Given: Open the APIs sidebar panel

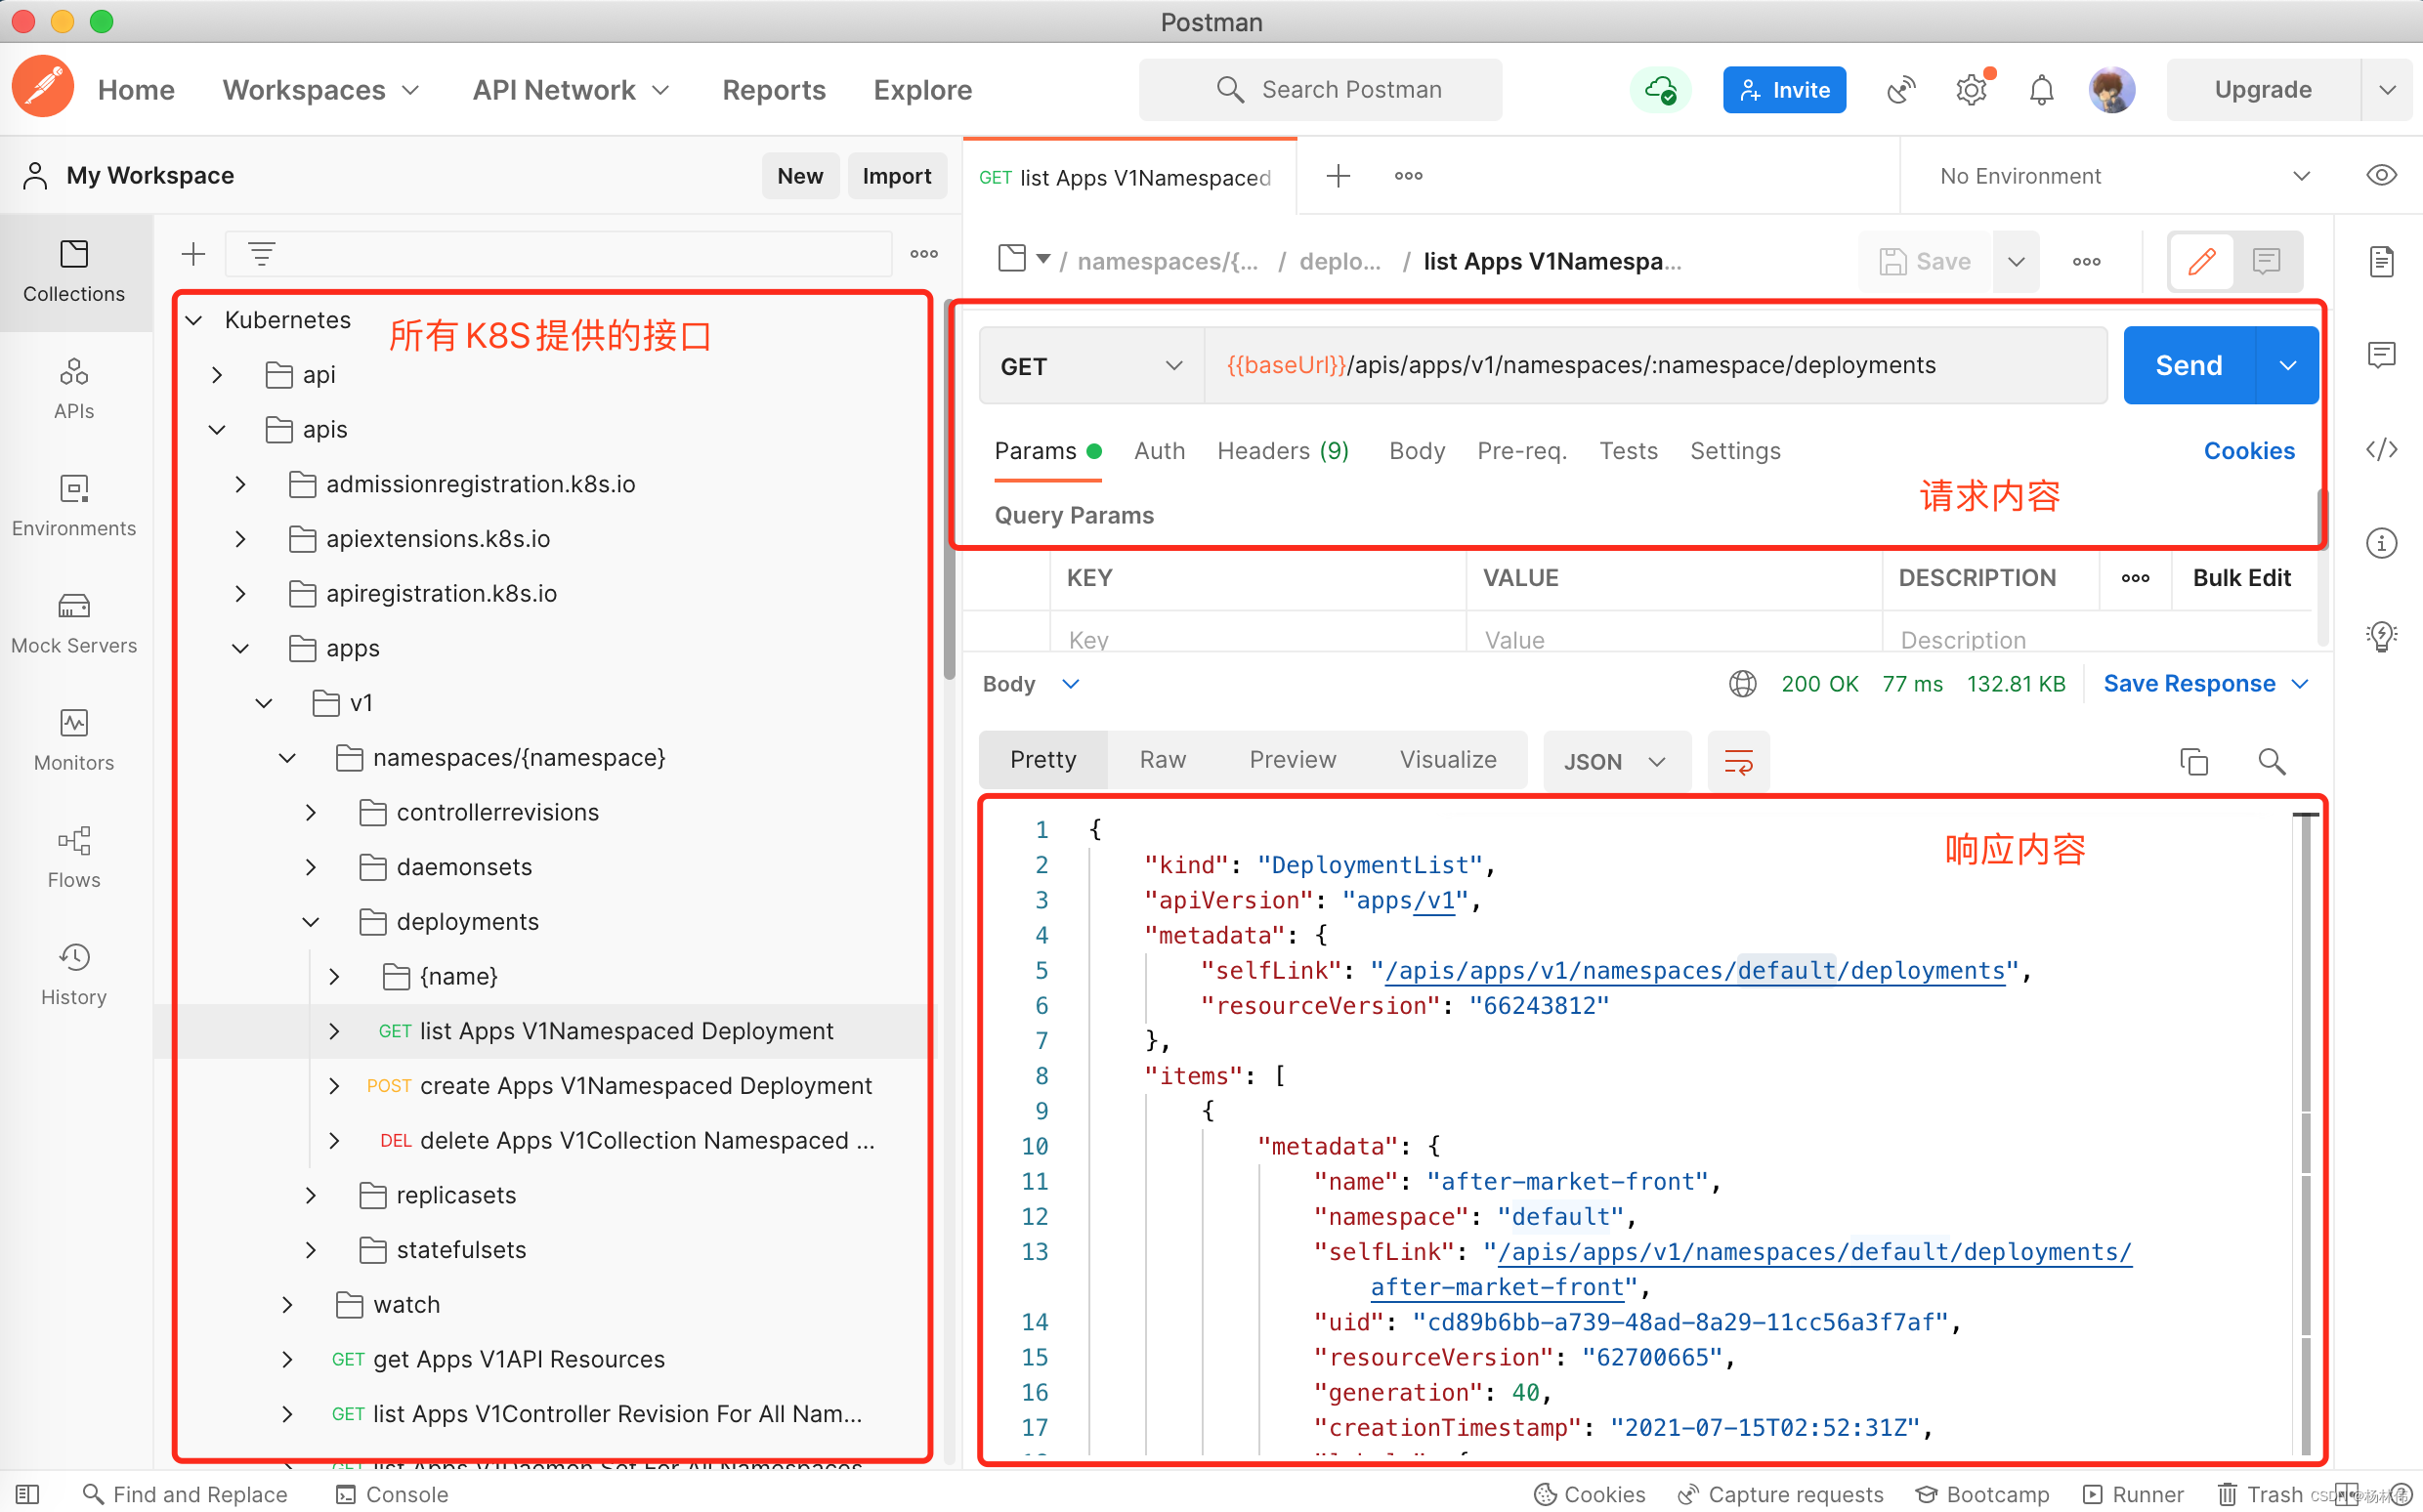Looking at the screenshot, I should 74,389.
